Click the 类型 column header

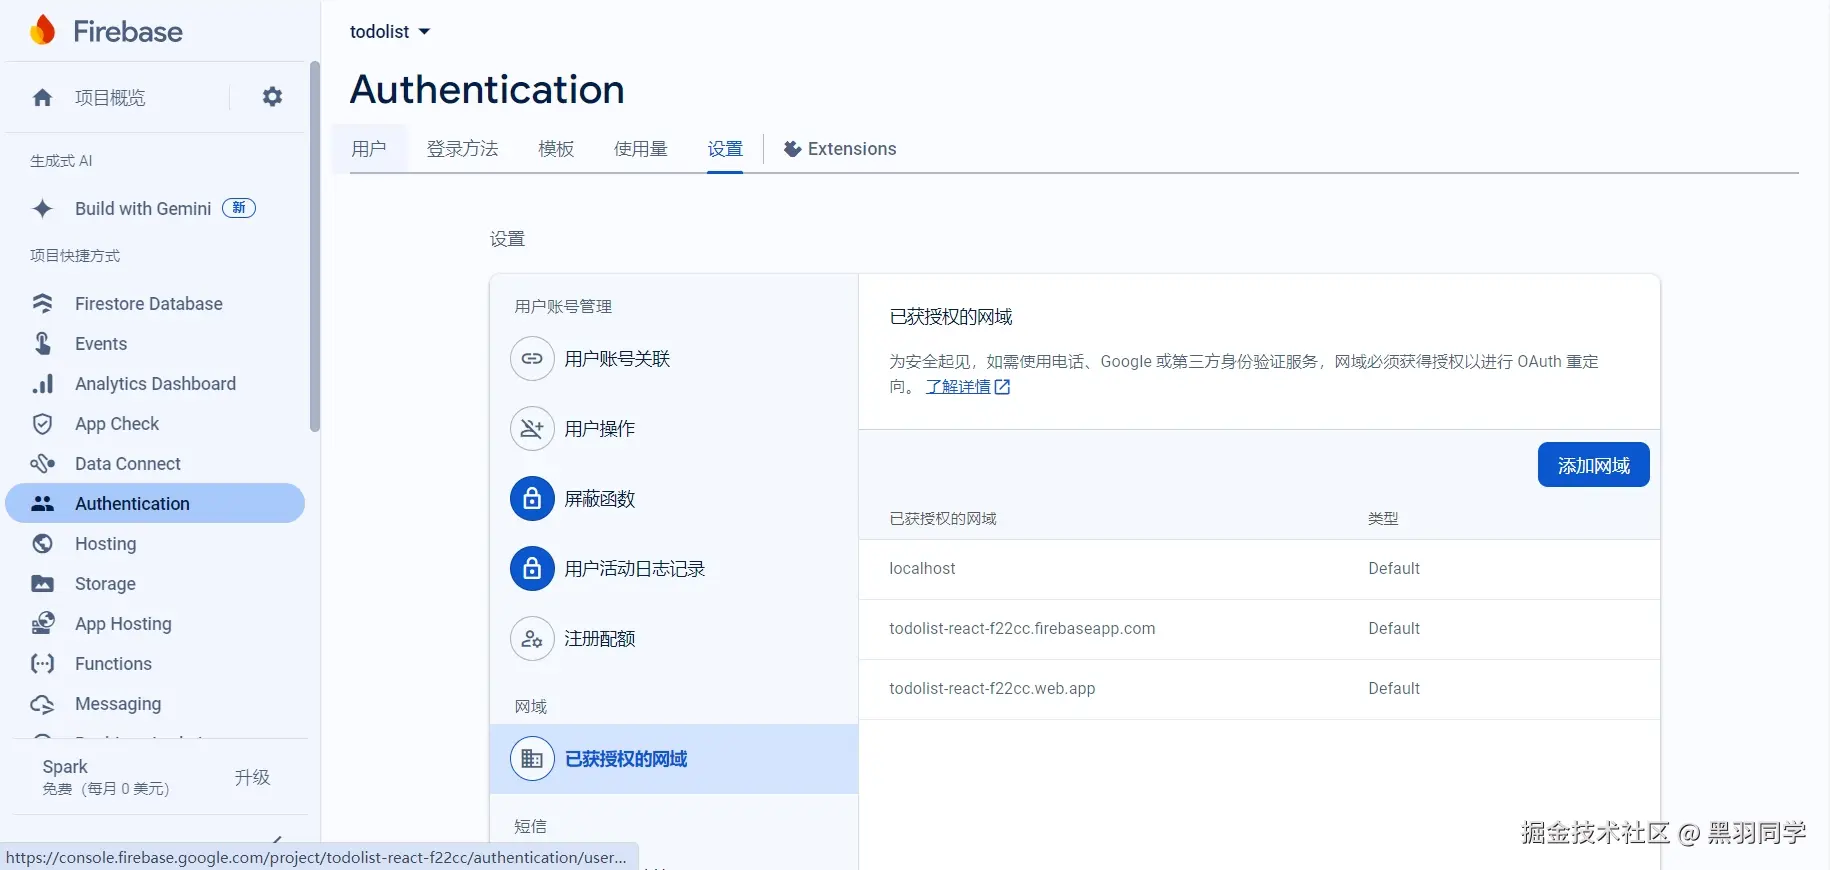(1383, 518)
